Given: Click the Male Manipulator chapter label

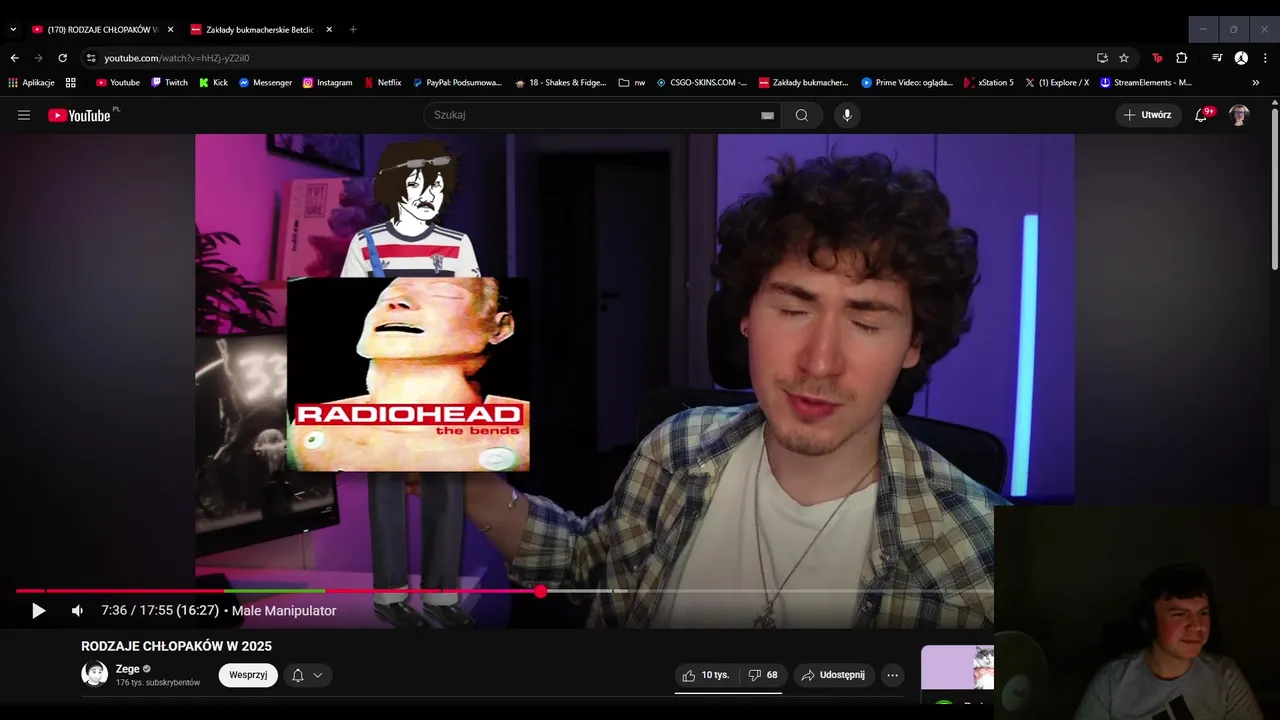Looking at the screenshot, I should point(284,611).
